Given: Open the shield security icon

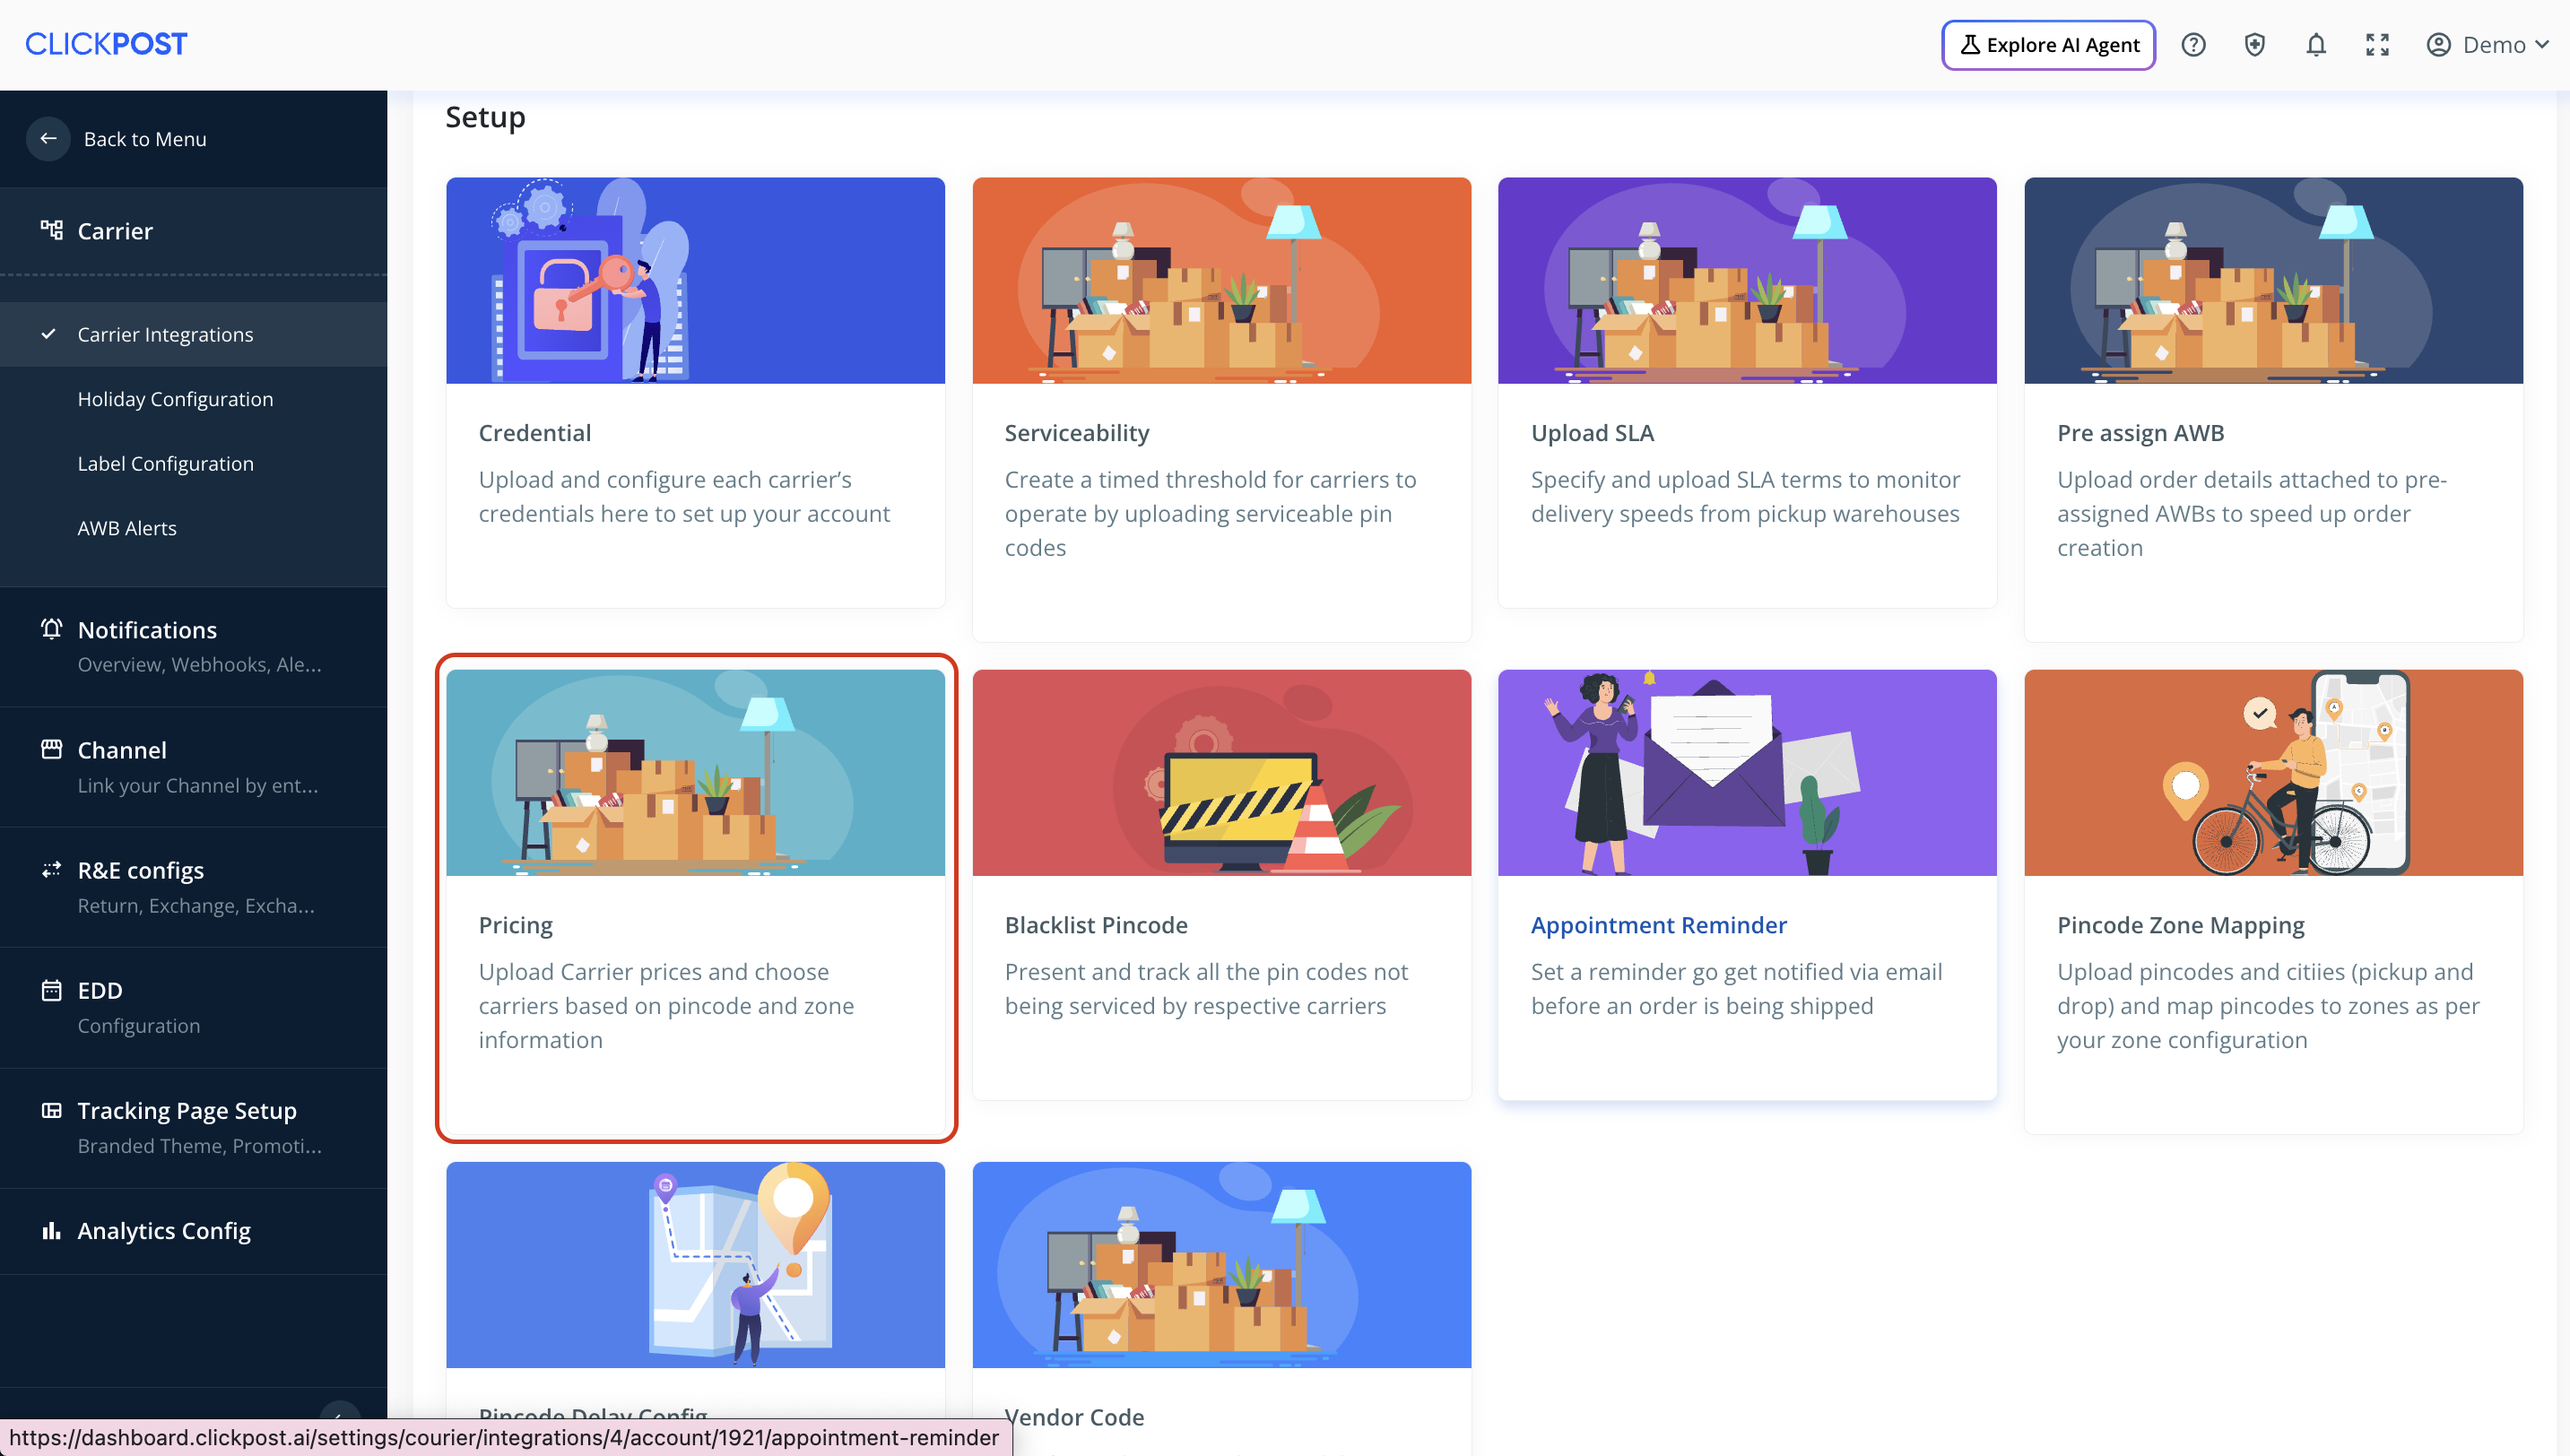Looking at the screenshot, I should click(x=2254, y=45).
